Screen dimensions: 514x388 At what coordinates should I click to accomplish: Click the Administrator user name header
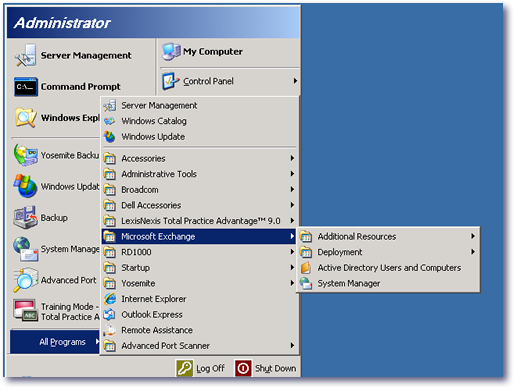click(62, 23)
